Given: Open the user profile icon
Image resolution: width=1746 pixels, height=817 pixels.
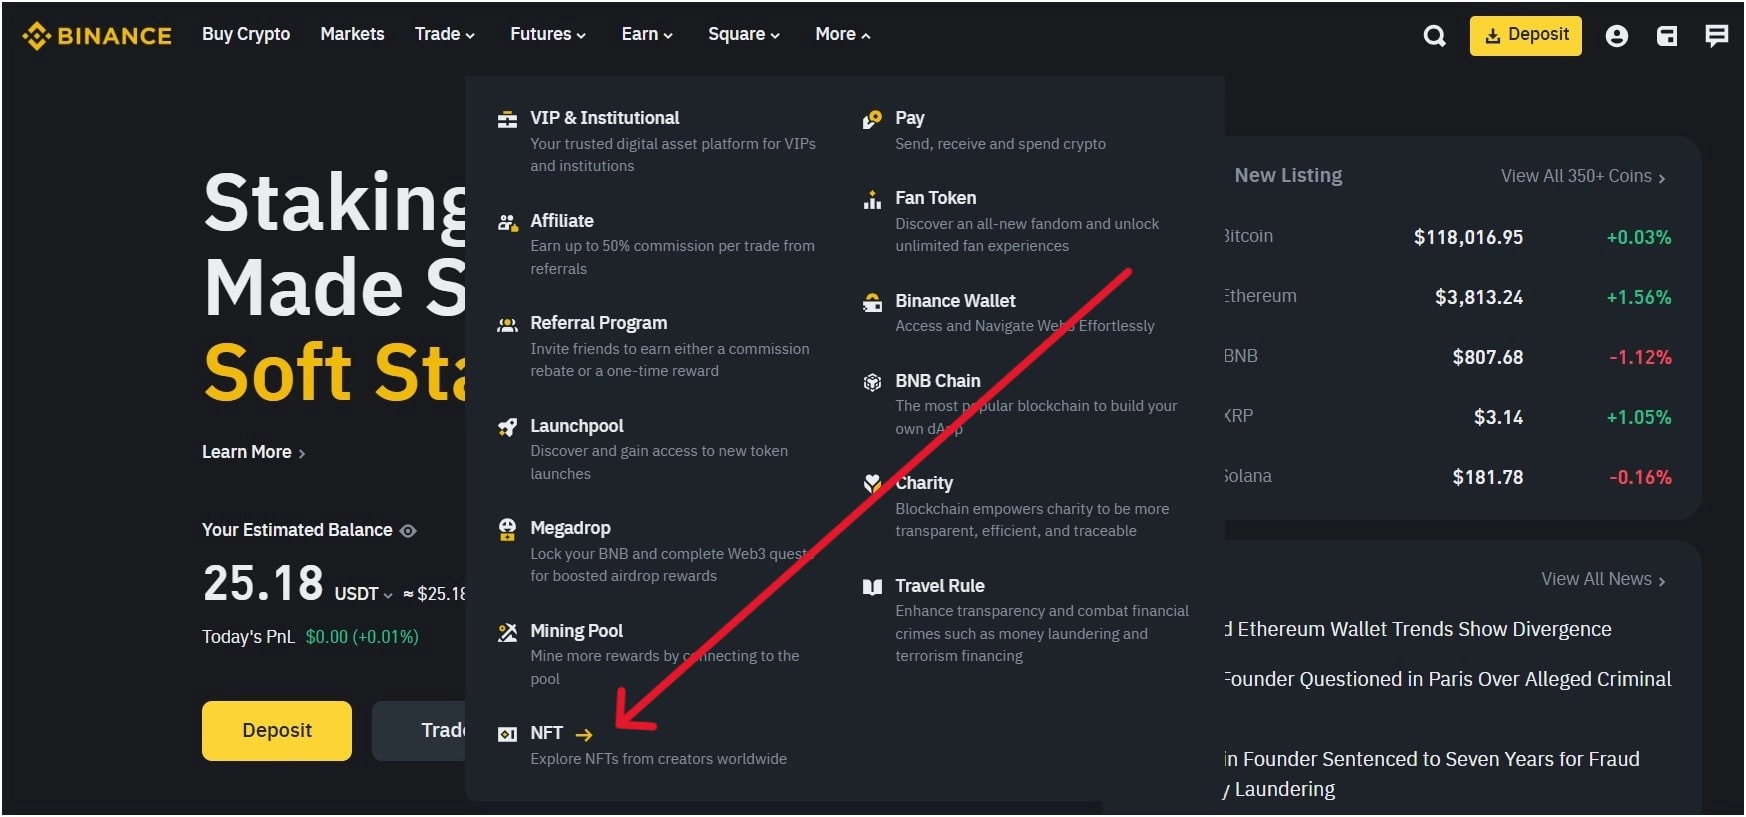Looking at the screenshot, I should pyautogui.click(x=1616, y=36).
